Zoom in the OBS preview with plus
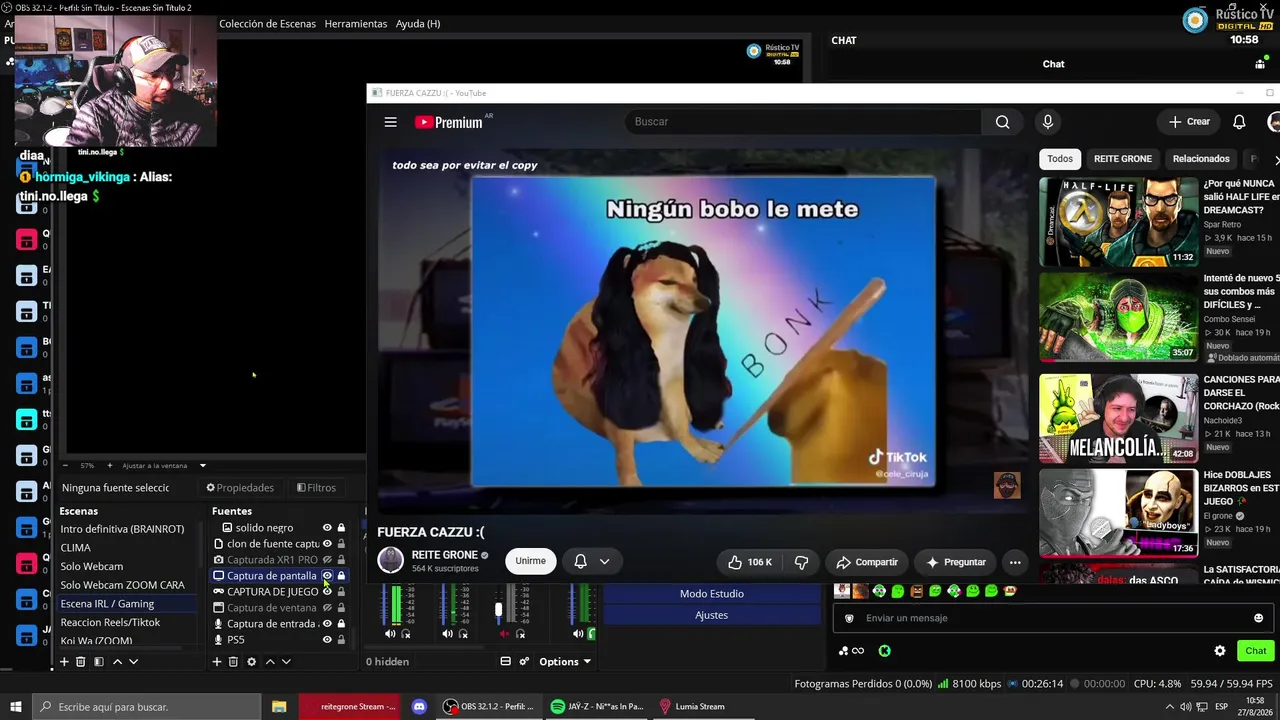1280x720 pixels. [109, 466]
